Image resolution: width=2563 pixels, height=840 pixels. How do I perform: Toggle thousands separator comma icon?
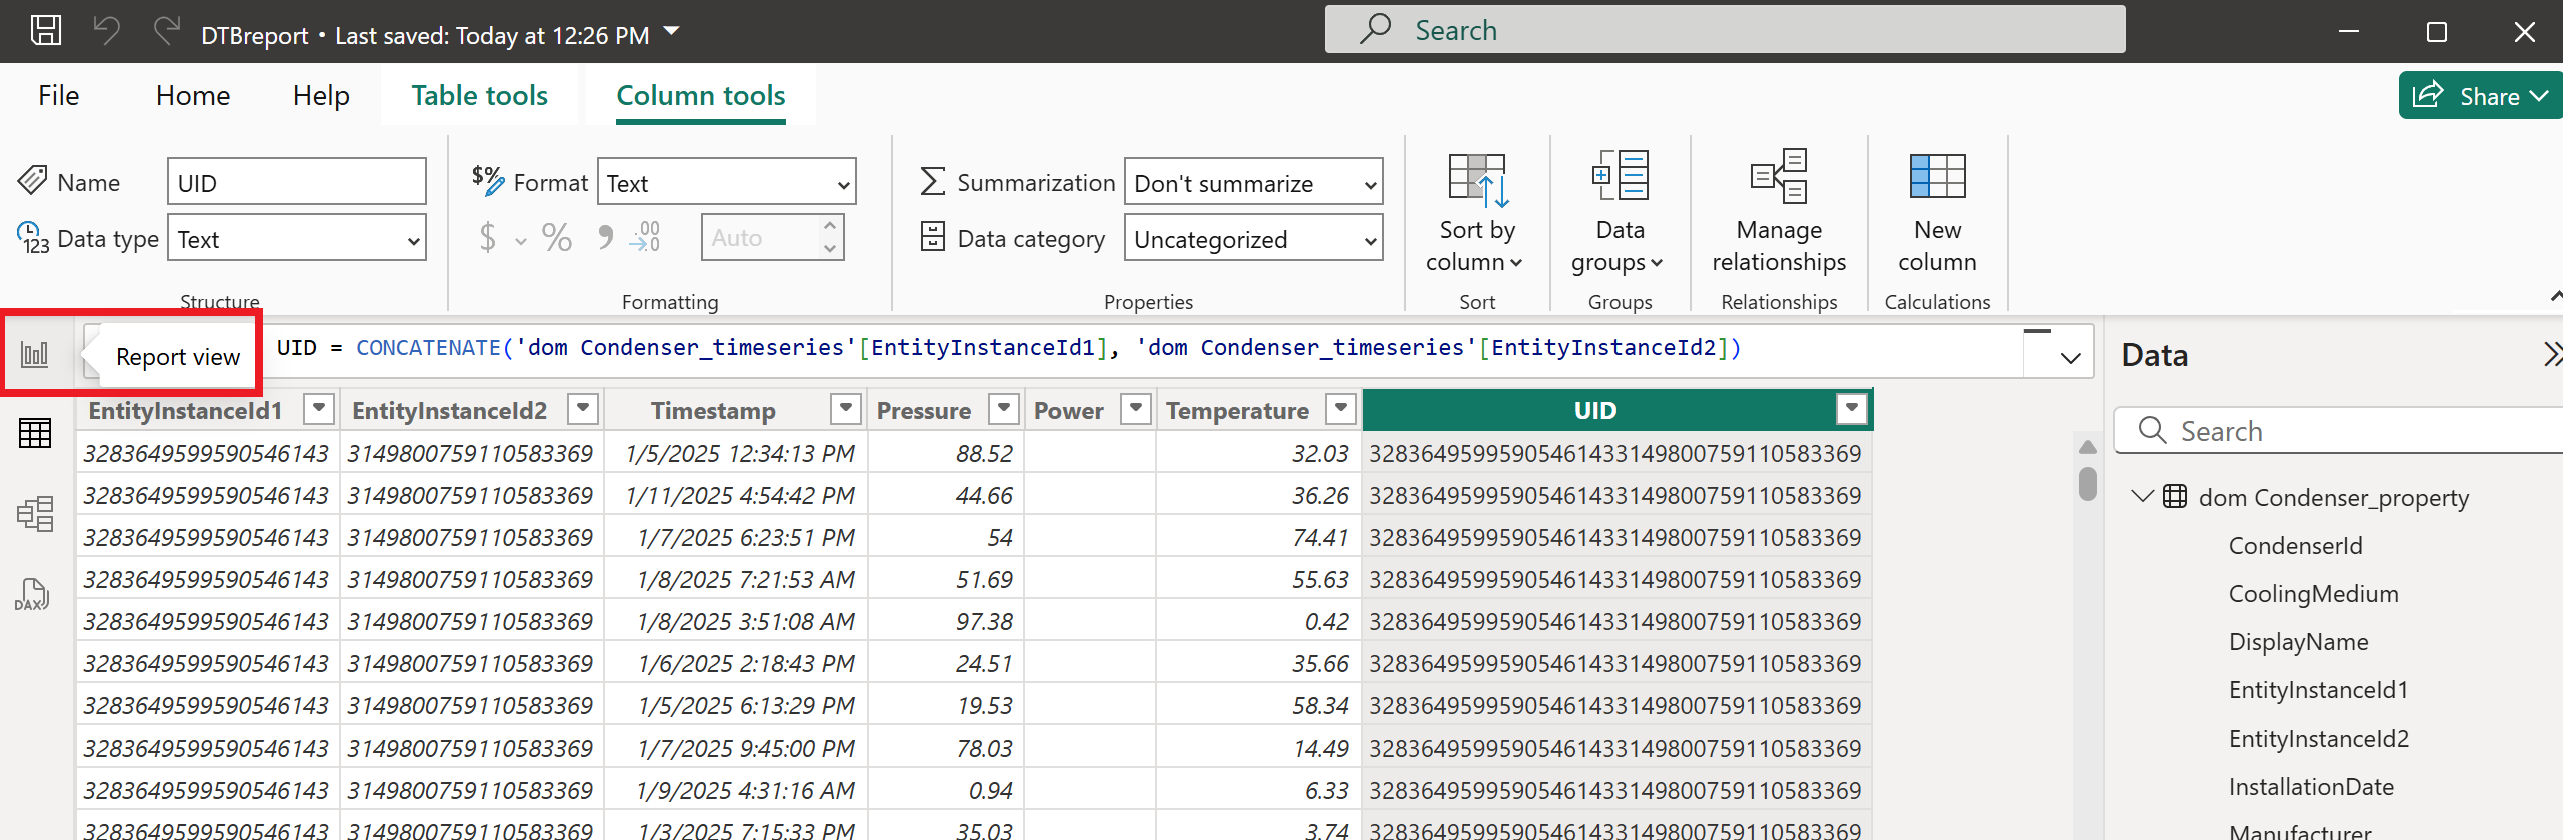[605, 238]
